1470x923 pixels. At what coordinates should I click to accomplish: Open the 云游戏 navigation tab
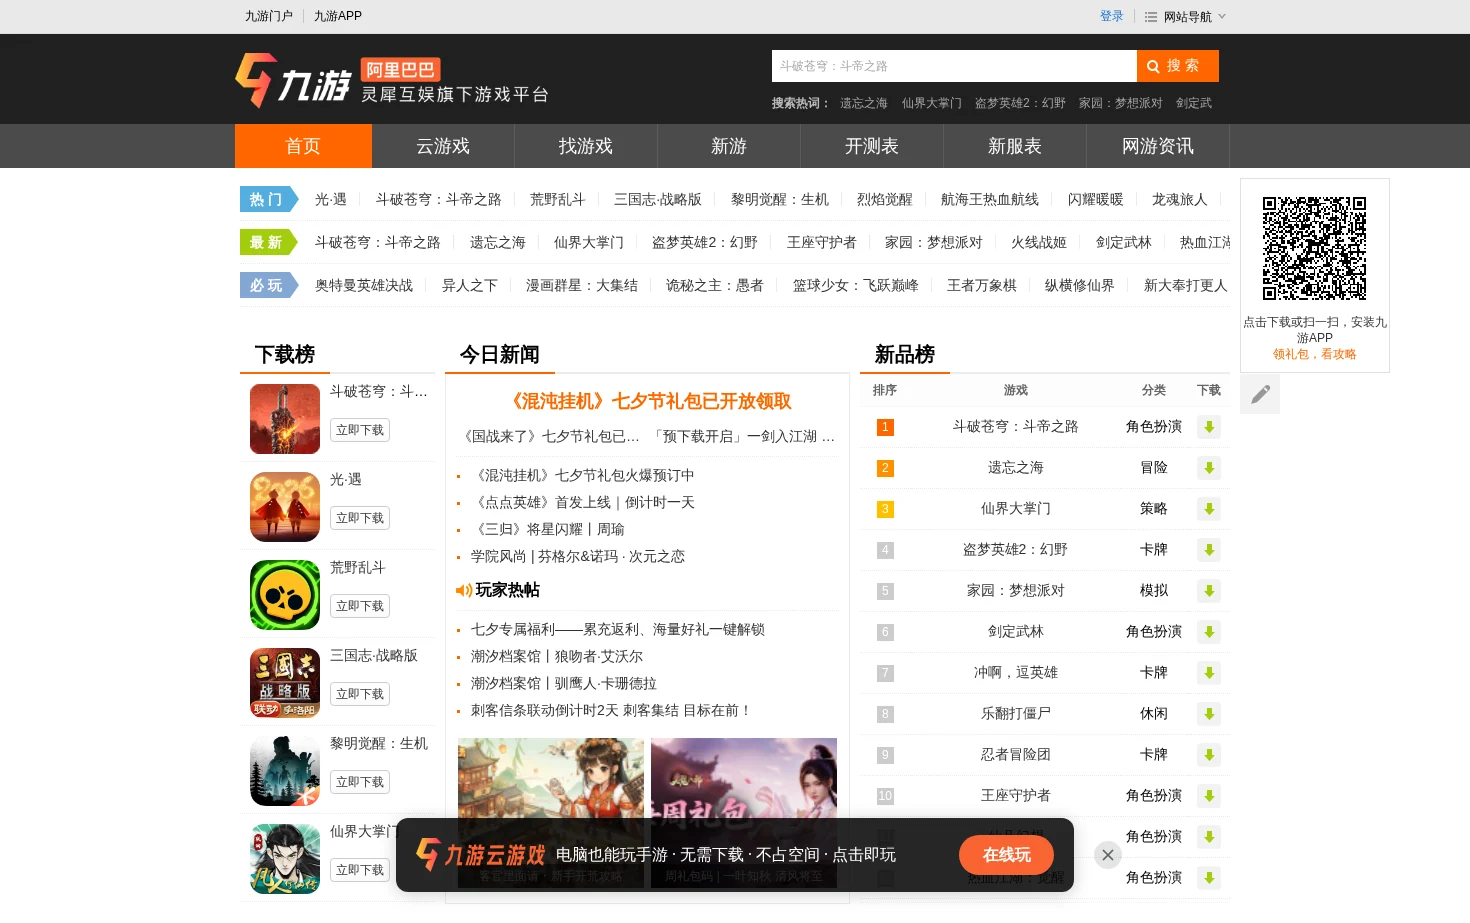443,146
